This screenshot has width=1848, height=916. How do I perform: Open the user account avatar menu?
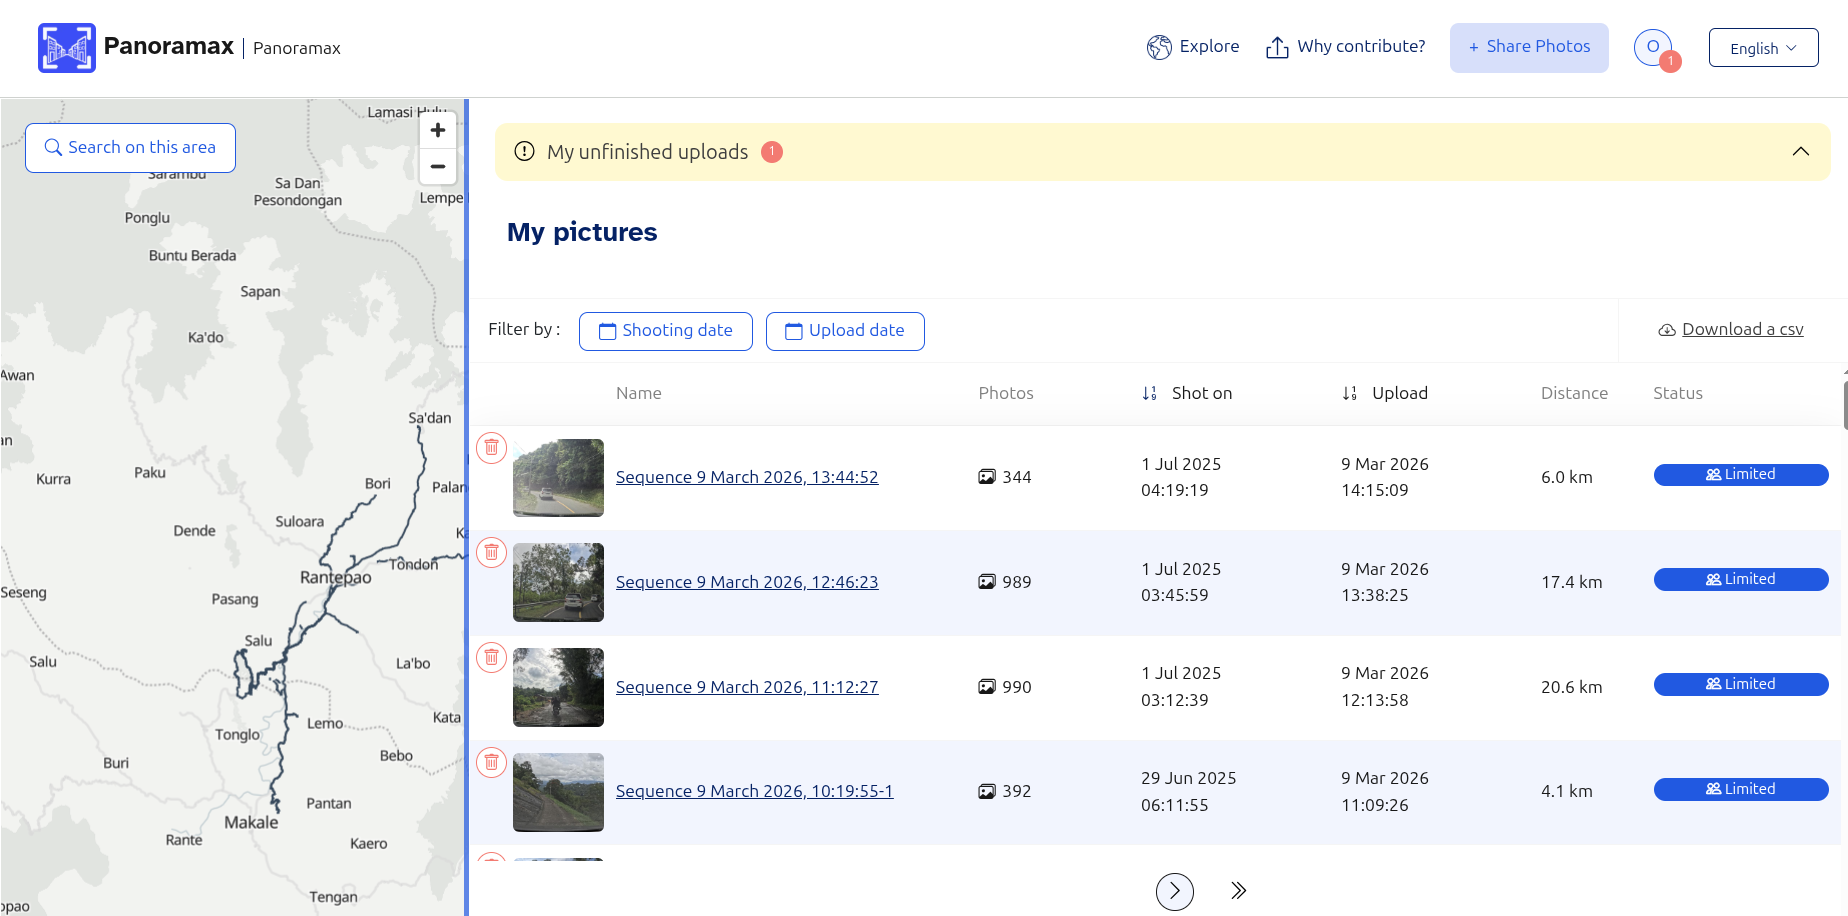[1653, 47]
